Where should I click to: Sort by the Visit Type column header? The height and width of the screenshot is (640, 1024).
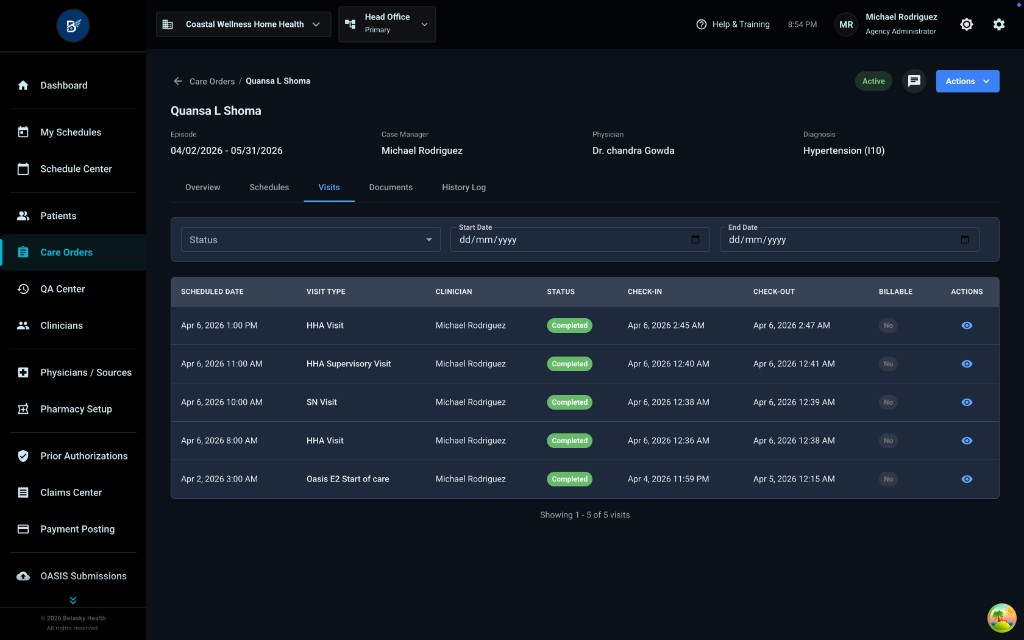[326, 292]
